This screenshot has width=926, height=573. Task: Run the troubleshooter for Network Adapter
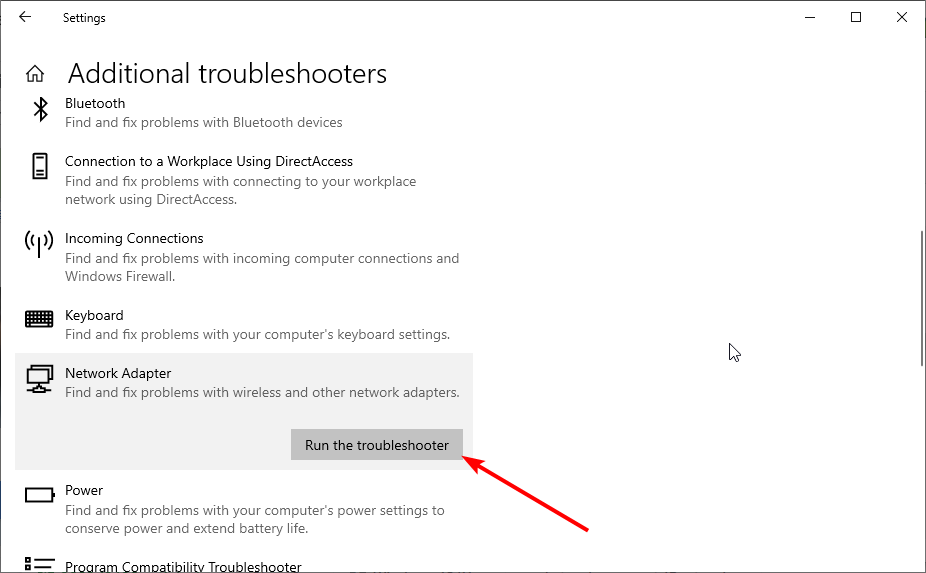[x=377, y=445]
